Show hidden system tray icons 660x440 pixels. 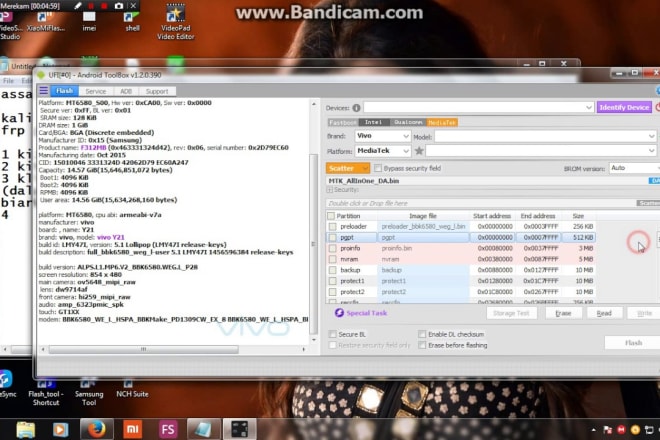593,430
